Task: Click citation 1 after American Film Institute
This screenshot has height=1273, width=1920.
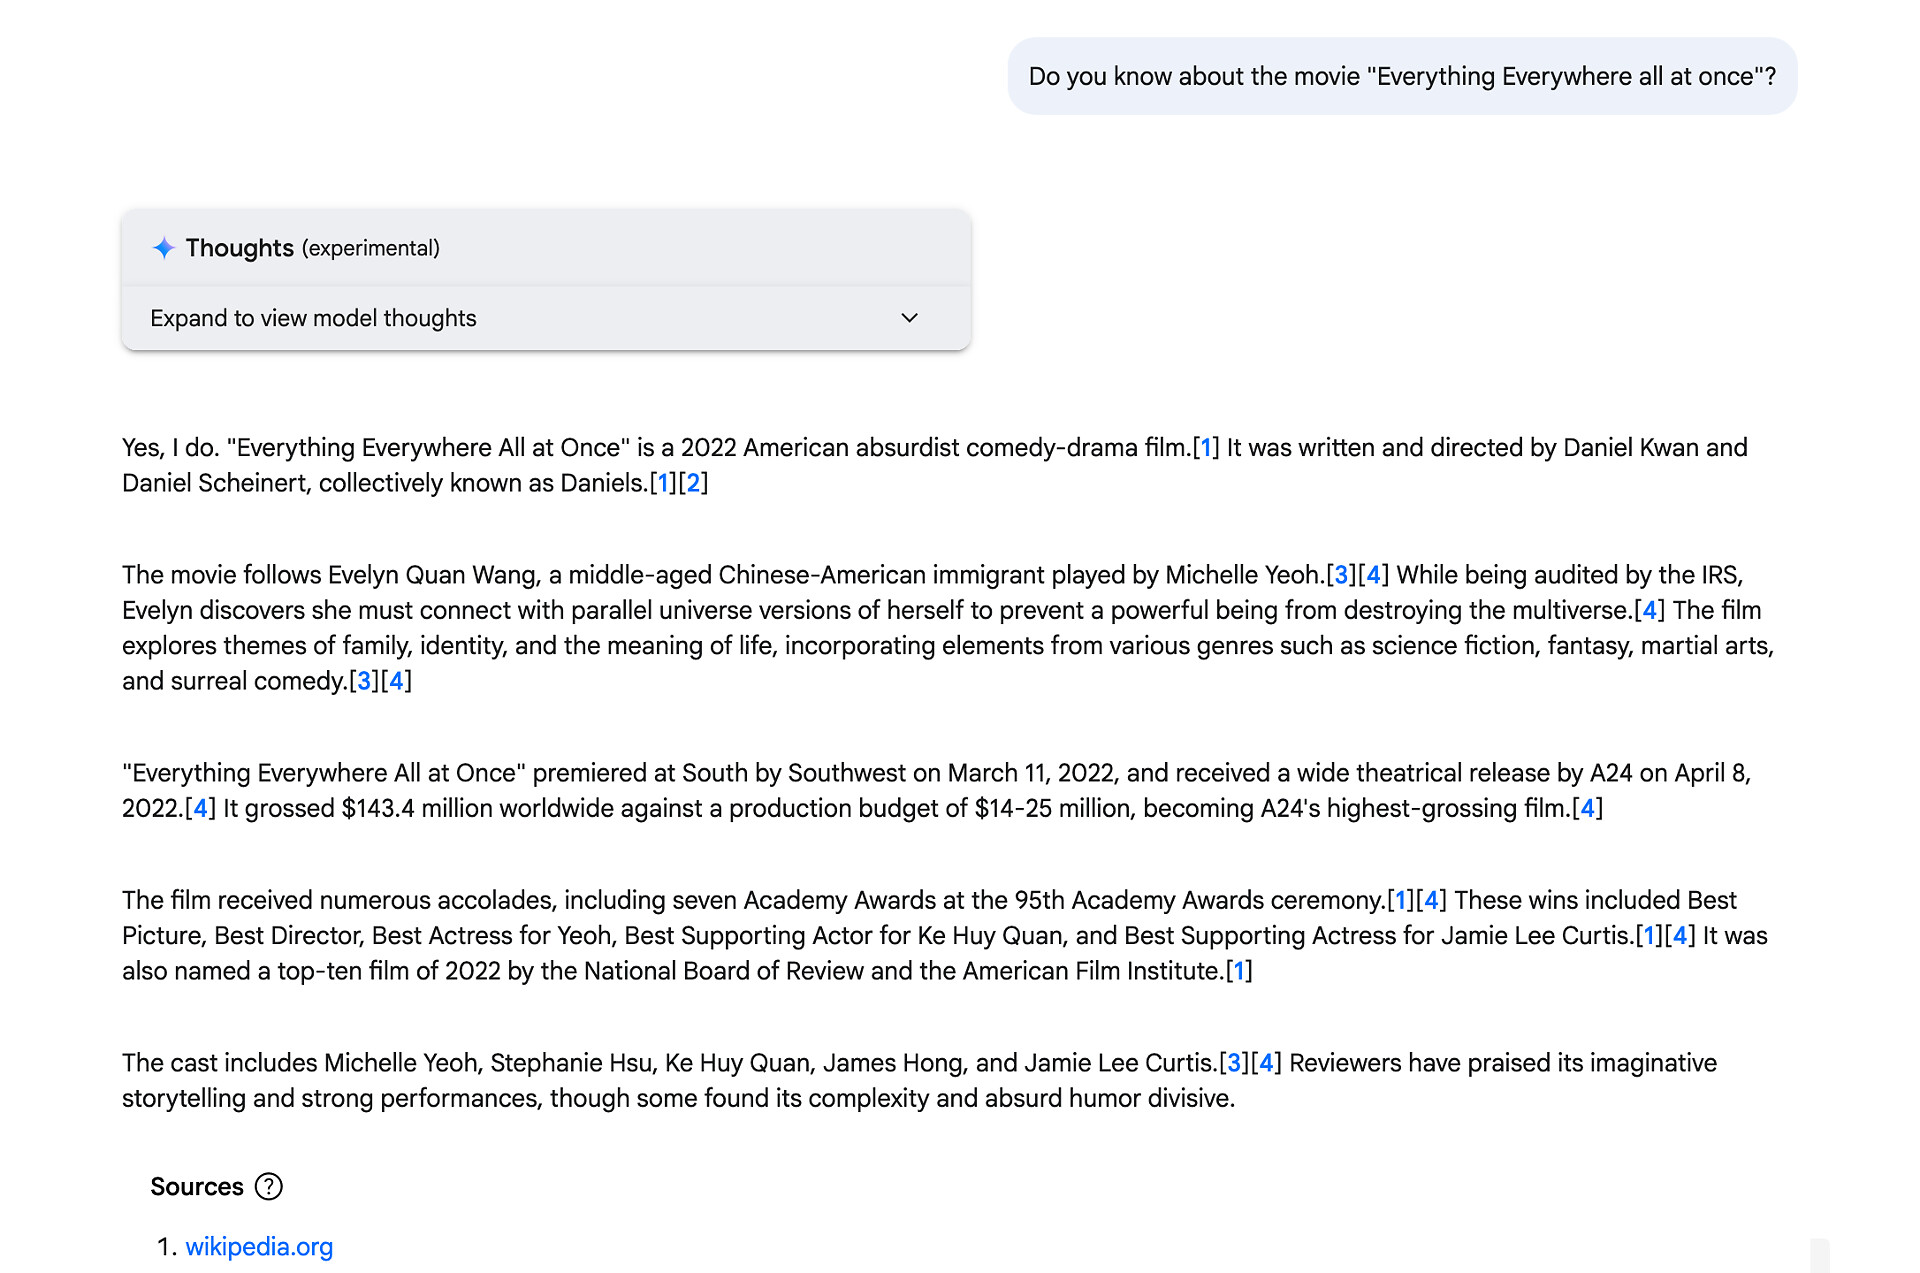Action: (x=1239, y=971)
